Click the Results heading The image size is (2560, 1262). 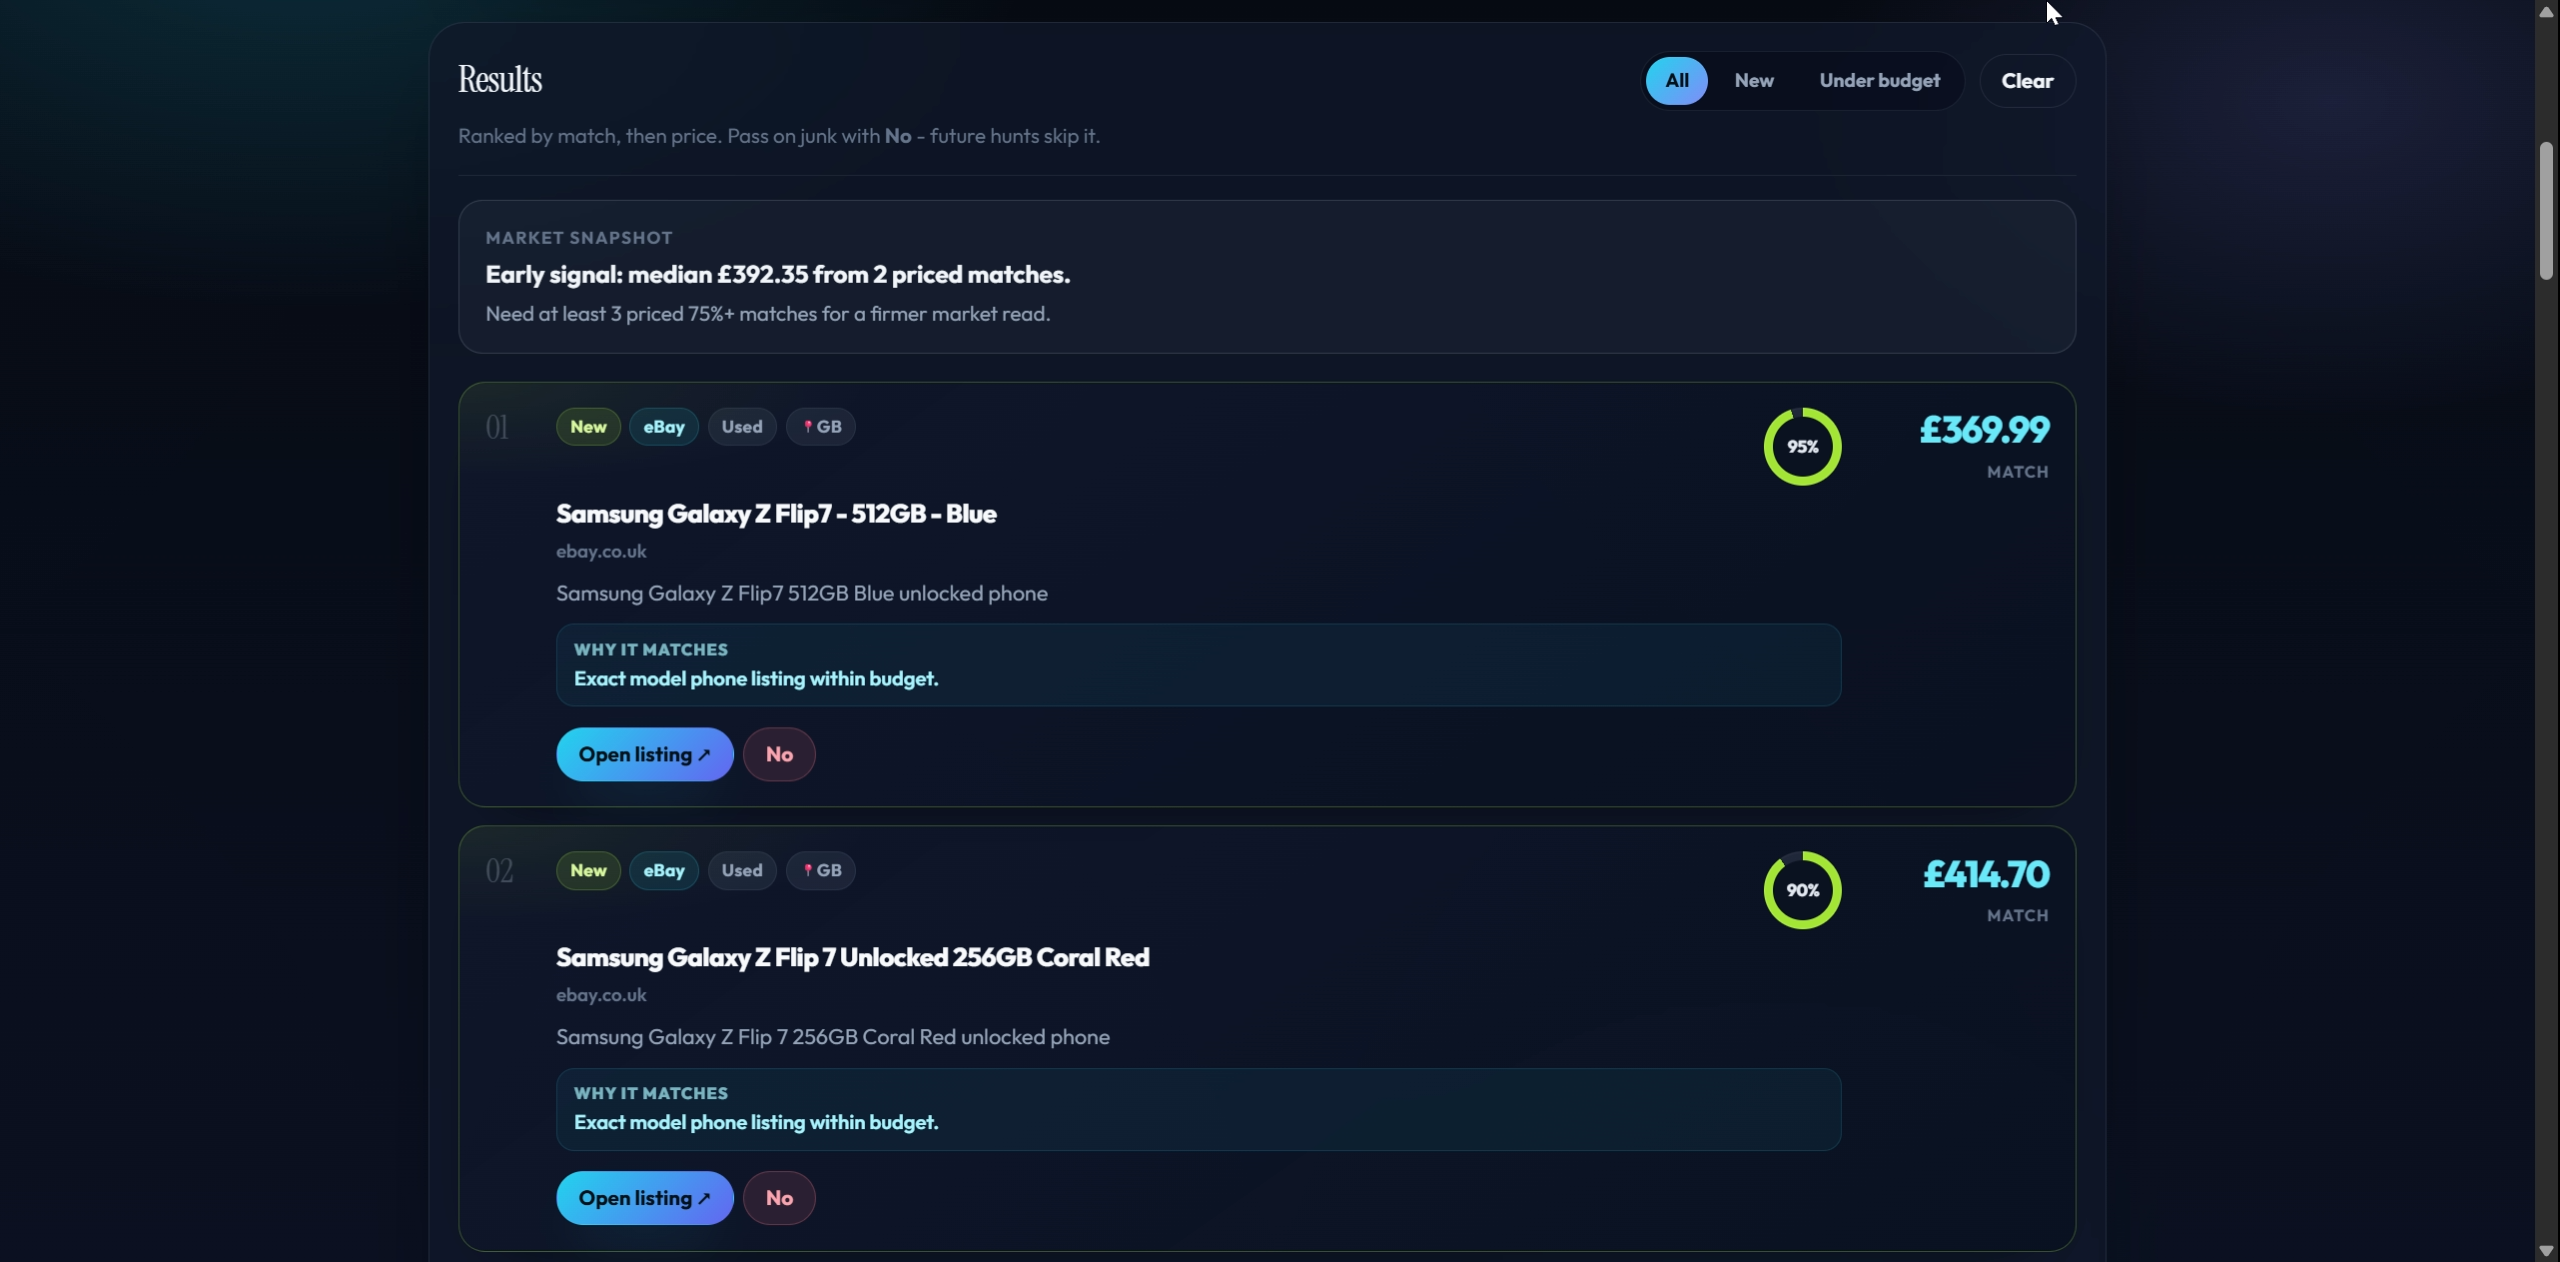coord(500,79)
